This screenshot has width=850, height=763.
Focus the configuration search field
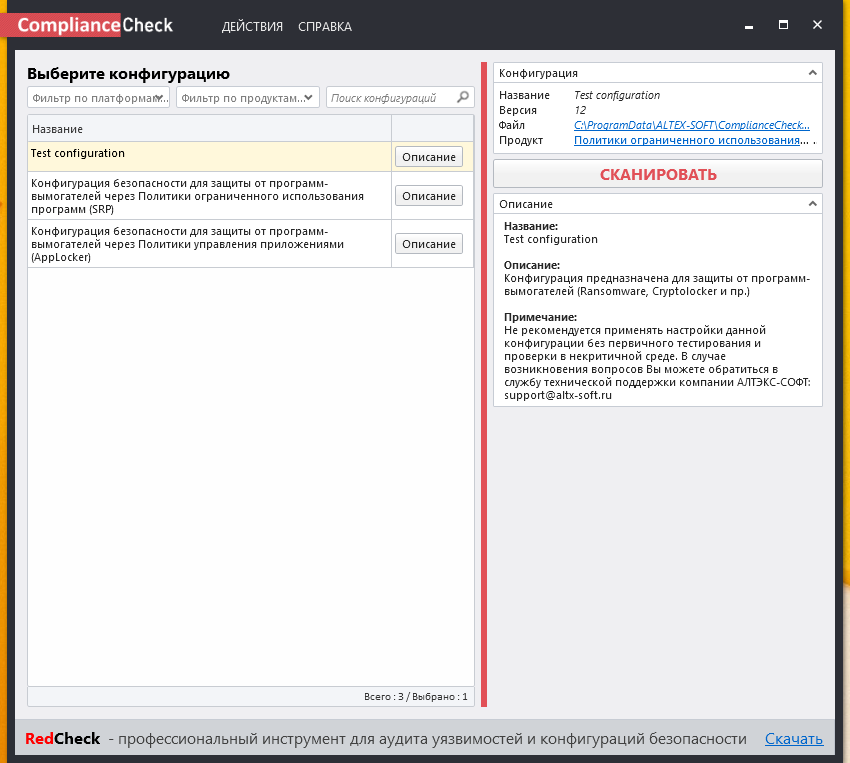coord(400,98)
